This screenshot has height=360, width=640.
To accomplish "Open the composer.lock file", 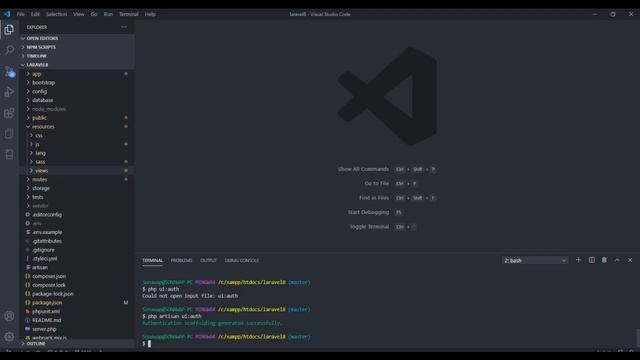I will tap(77, 285).
